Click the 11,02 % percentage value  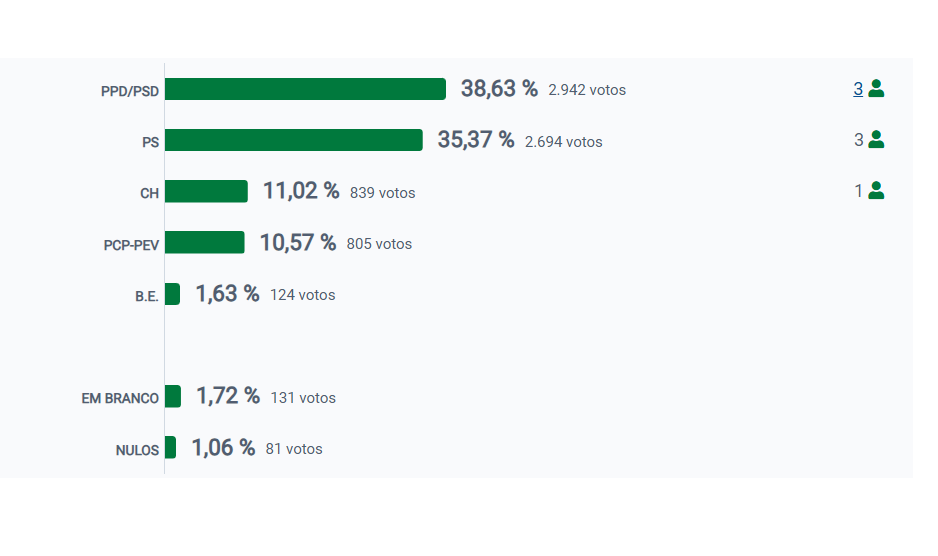tap(301, 191)
